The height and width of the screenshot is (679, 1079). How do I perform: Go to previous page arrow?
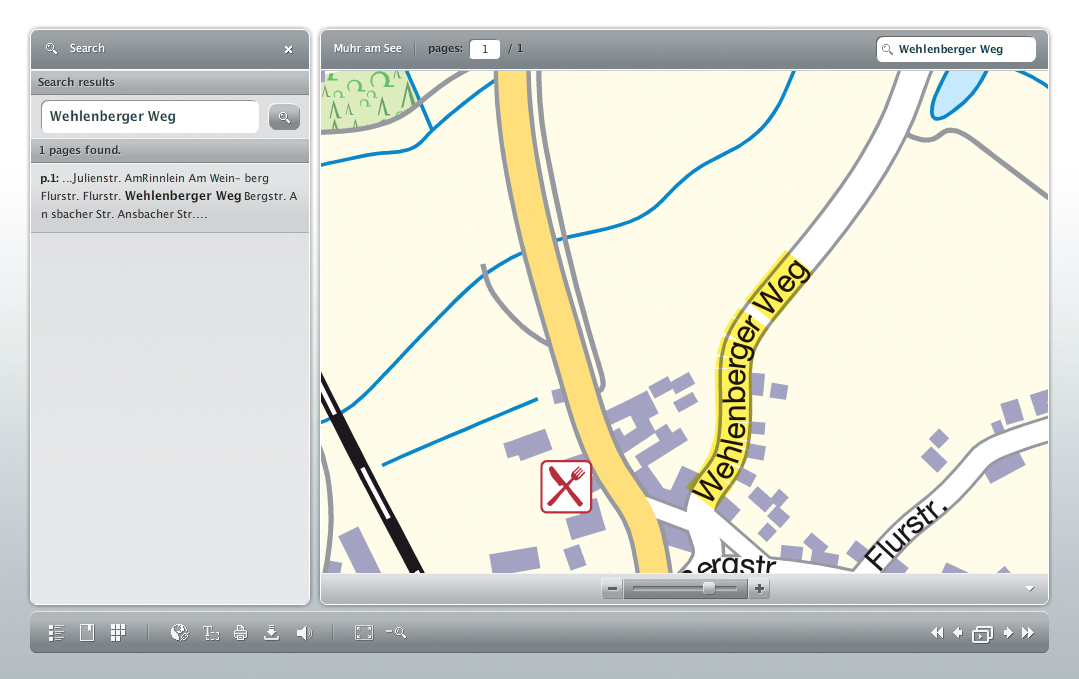(957, 632)
